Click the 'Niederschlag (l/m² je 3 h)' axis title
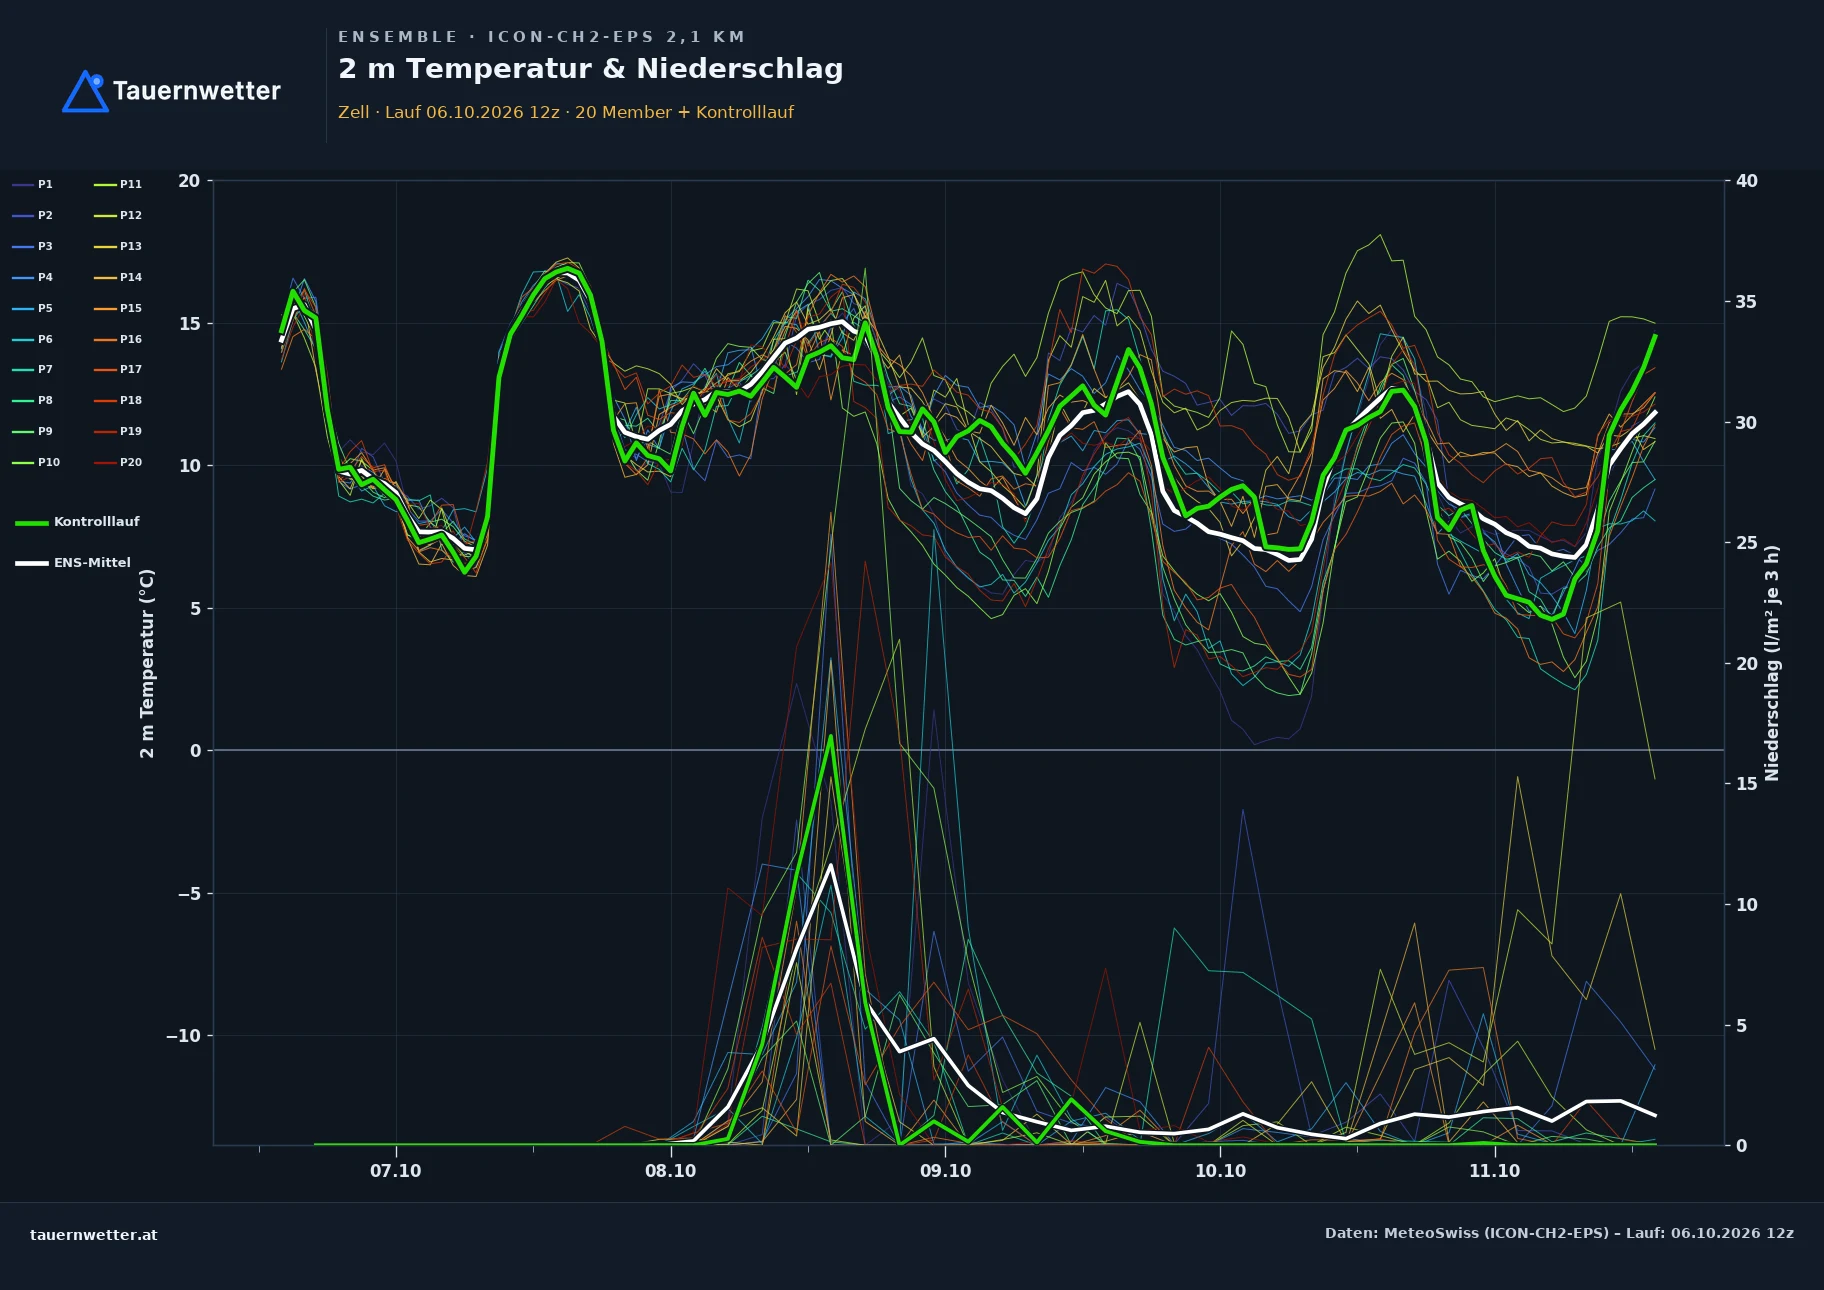Viewport: 1824px width, 1290px height. (x=1773, y=663)
